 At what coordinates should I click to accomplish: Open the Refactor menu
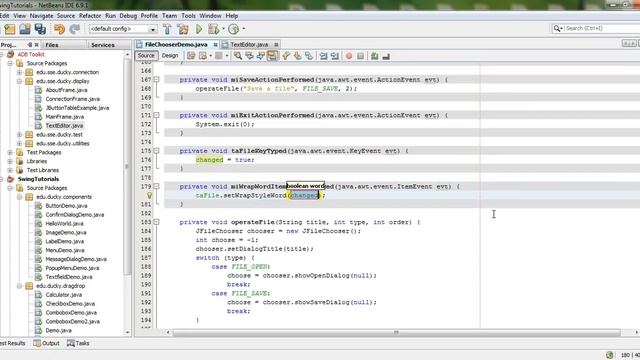tap(90, 16)
